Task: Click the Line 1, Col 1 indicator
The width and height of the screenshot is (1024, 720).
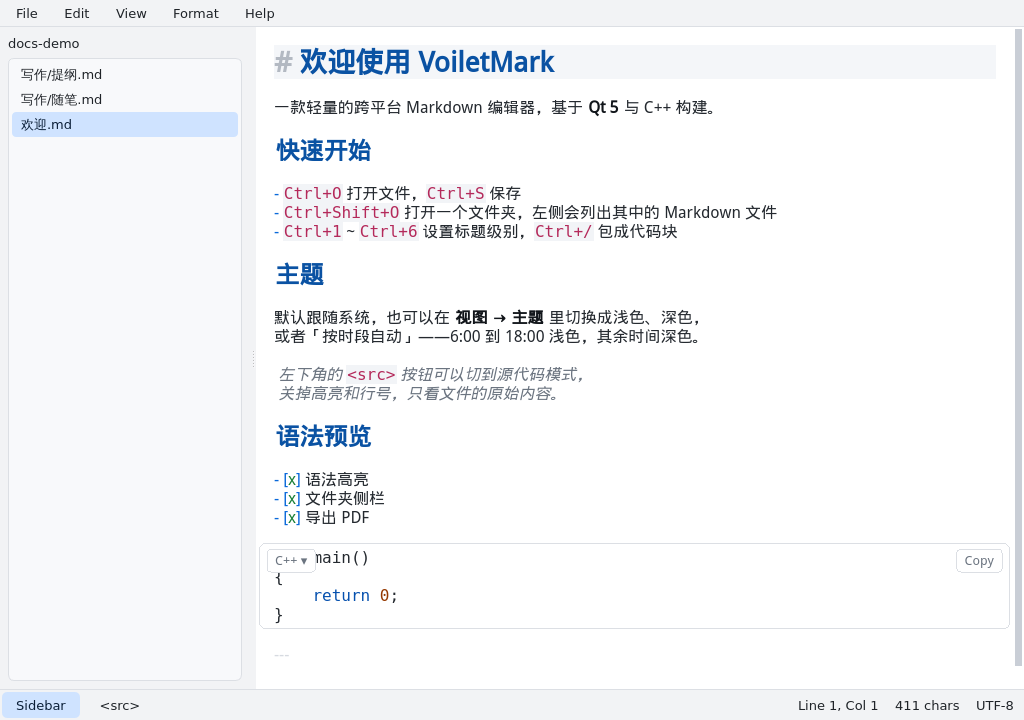Action: (x=838, y=706)
